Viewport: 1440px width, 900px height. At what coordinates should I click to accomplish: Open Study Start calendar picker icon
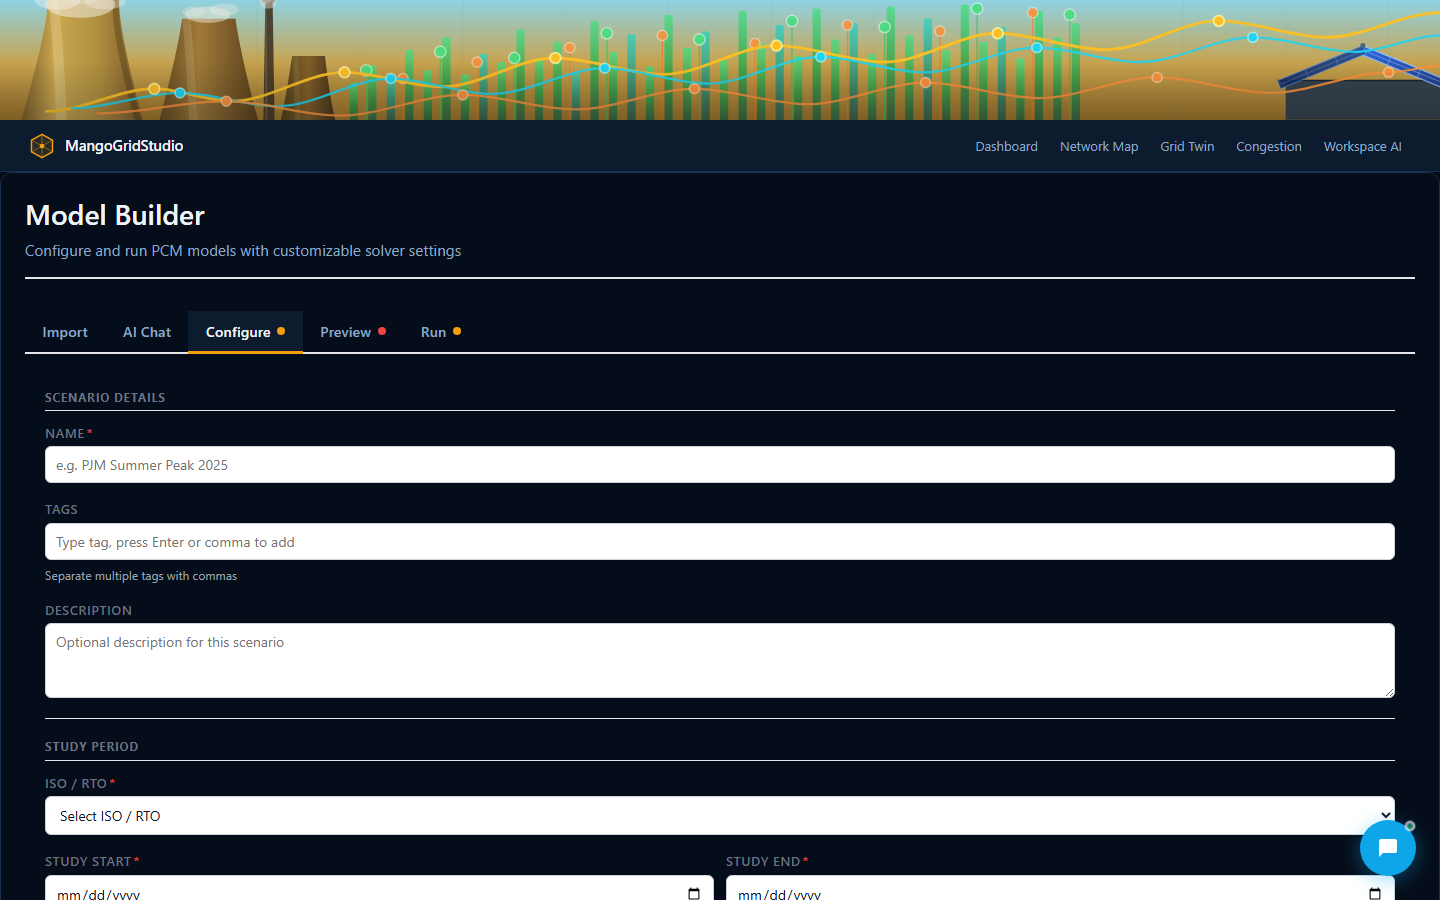tap(694, 893)
